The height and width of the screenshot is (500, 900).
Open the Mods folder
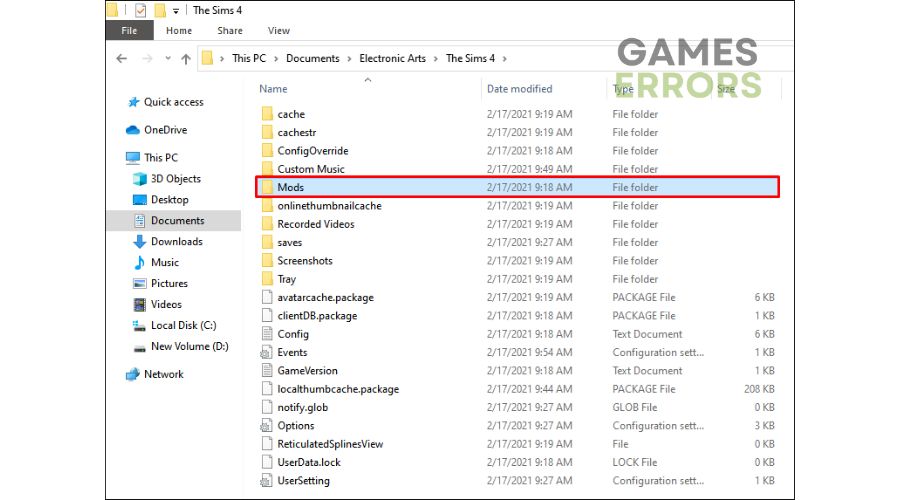(x=290, y=188)
